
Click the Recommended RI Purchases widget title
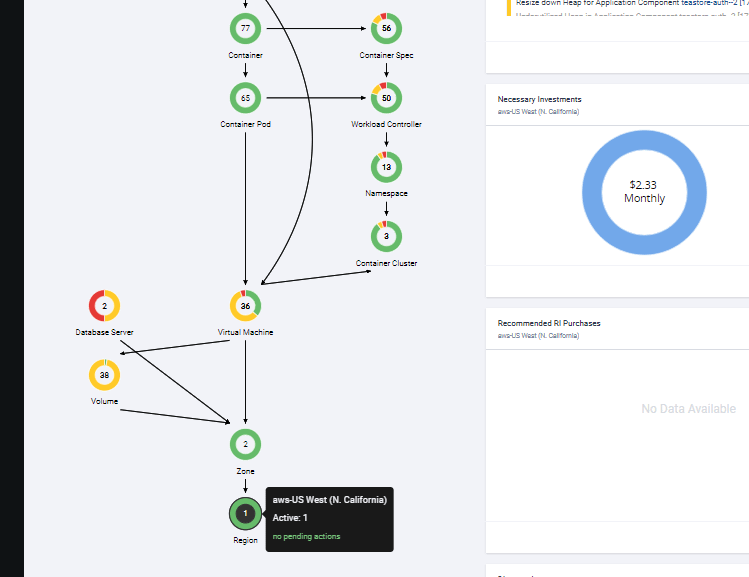point(548,323)
